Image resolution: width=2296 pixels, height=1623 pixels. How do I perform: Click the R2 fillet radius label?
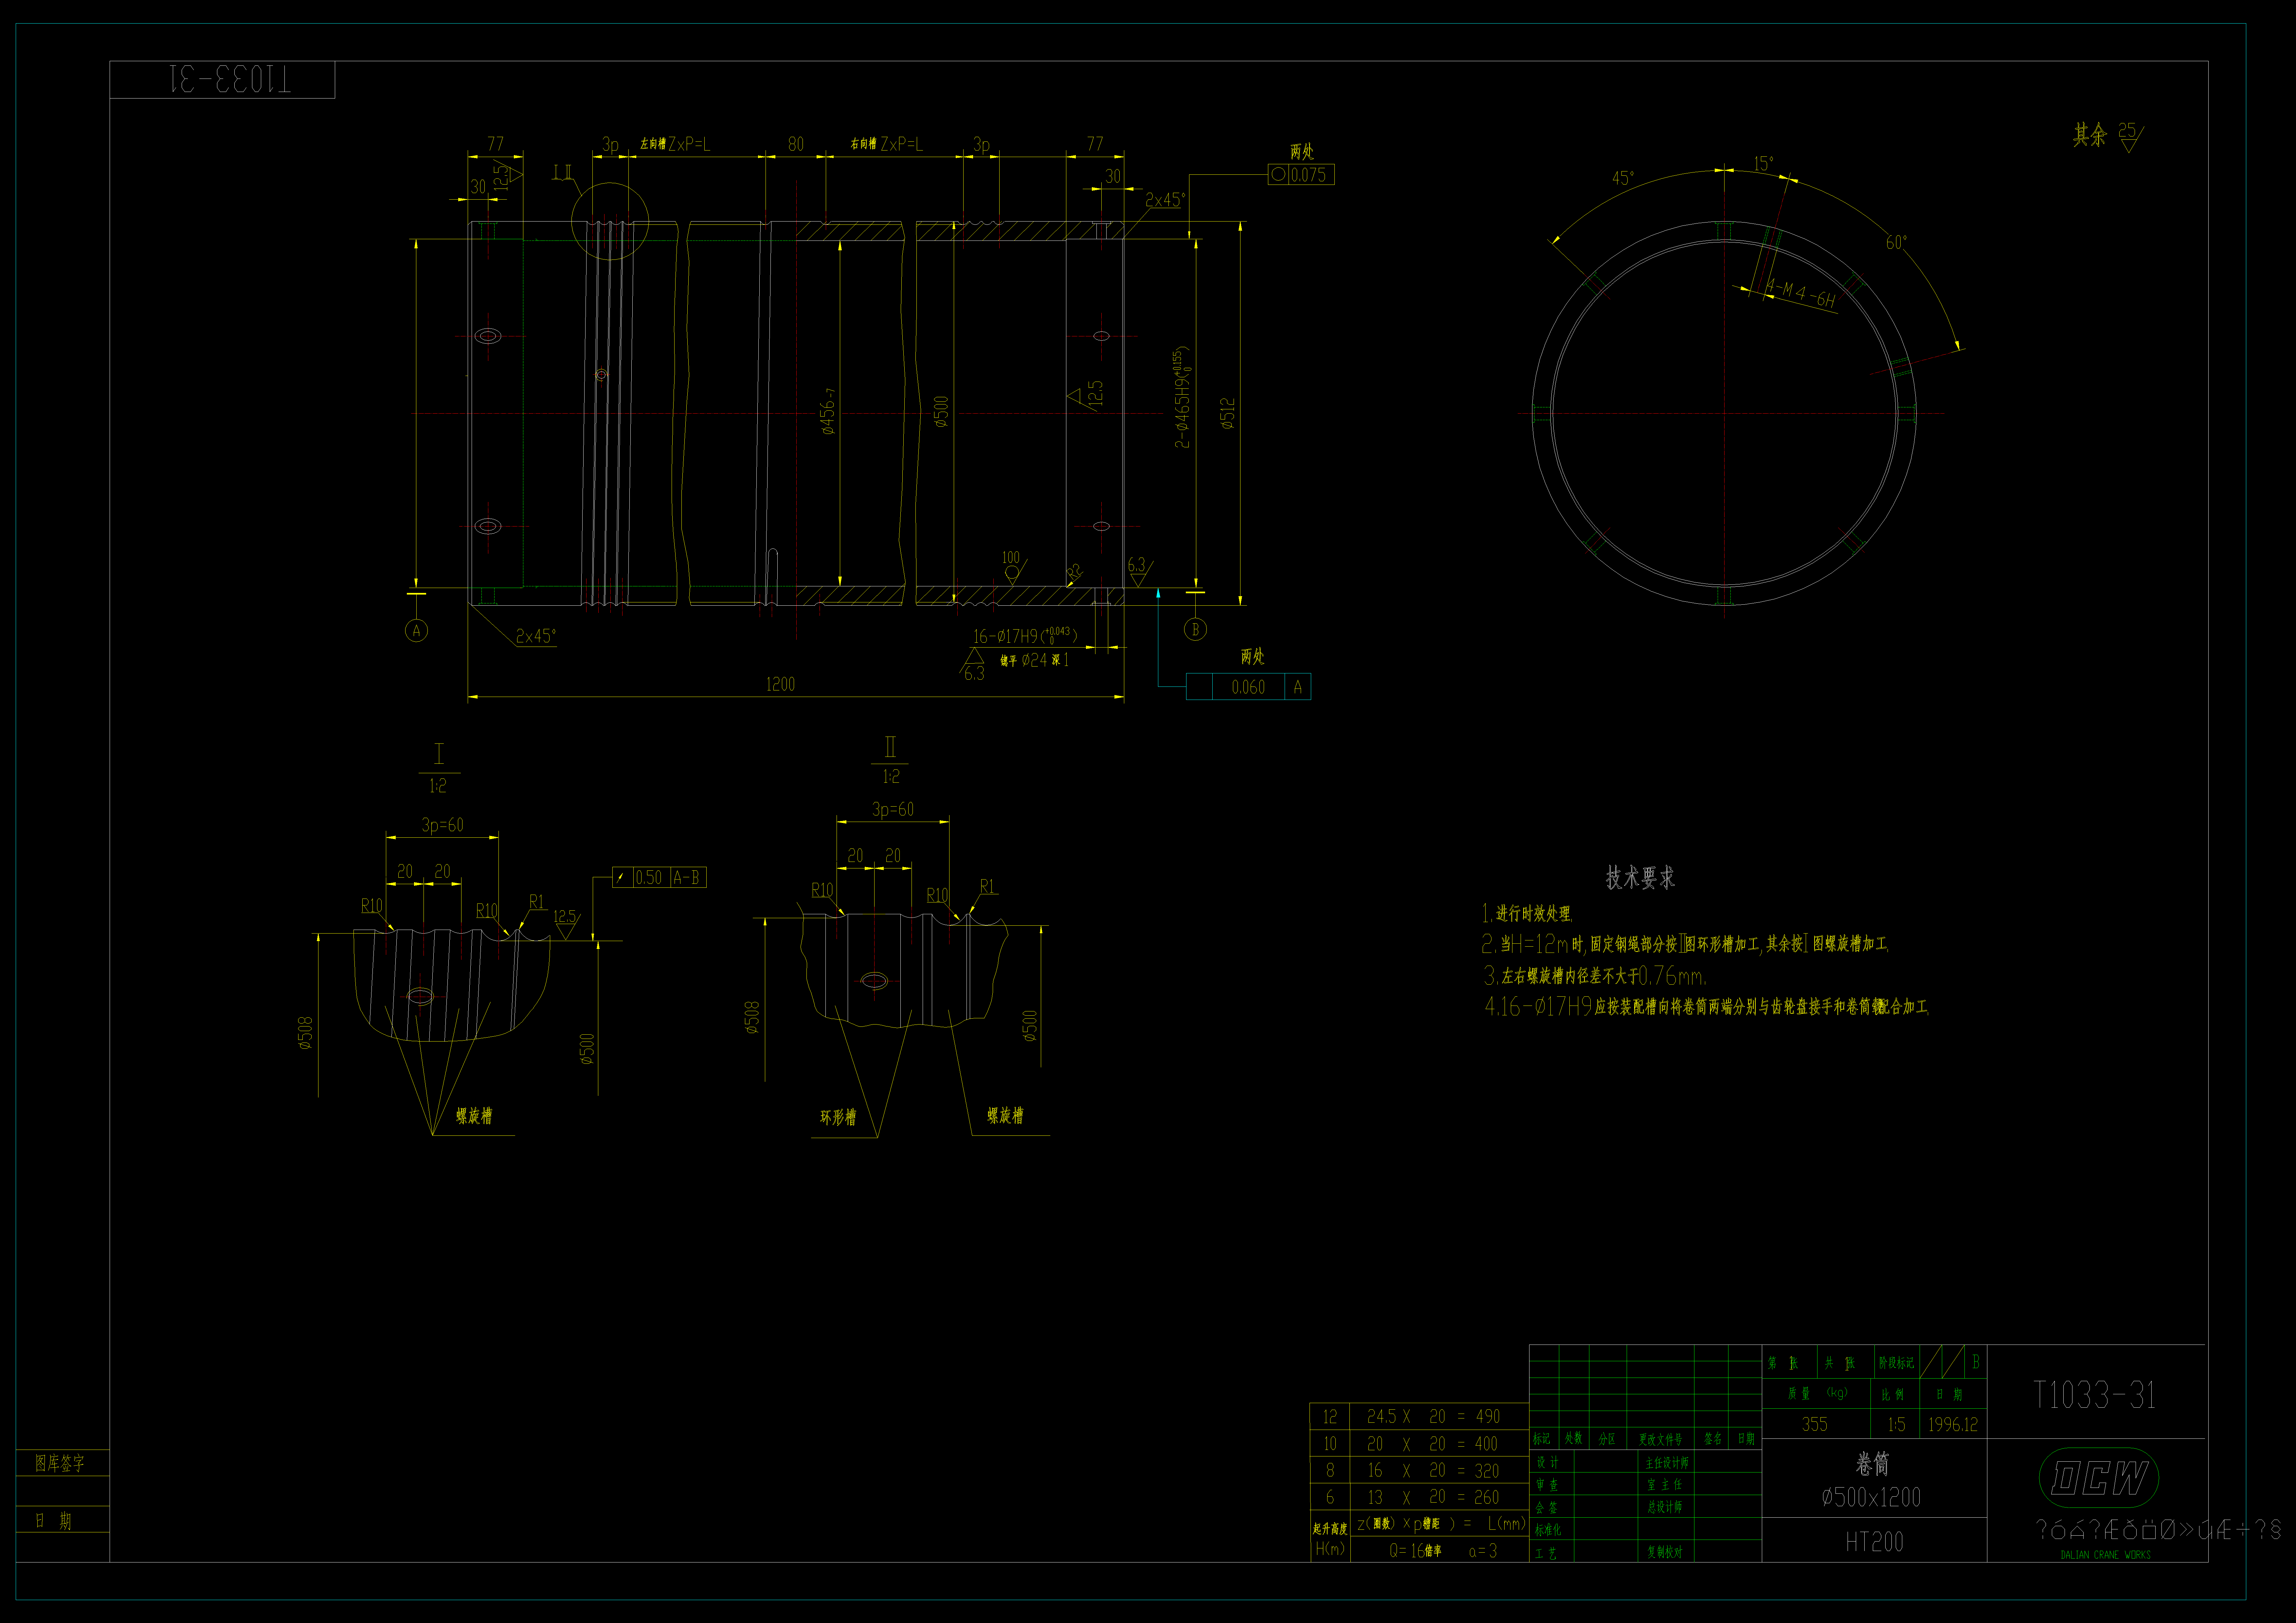(x=1075, y=572)
